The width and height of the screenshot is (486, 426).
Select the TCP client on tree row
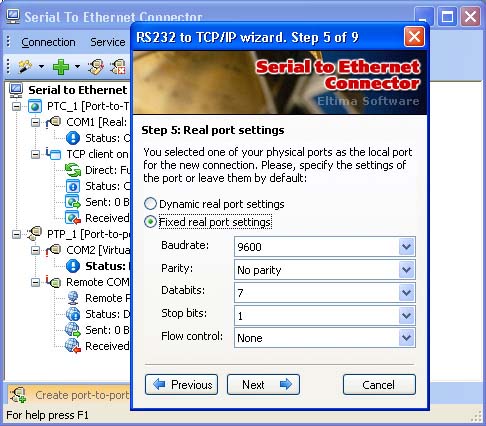pos(97,154)
